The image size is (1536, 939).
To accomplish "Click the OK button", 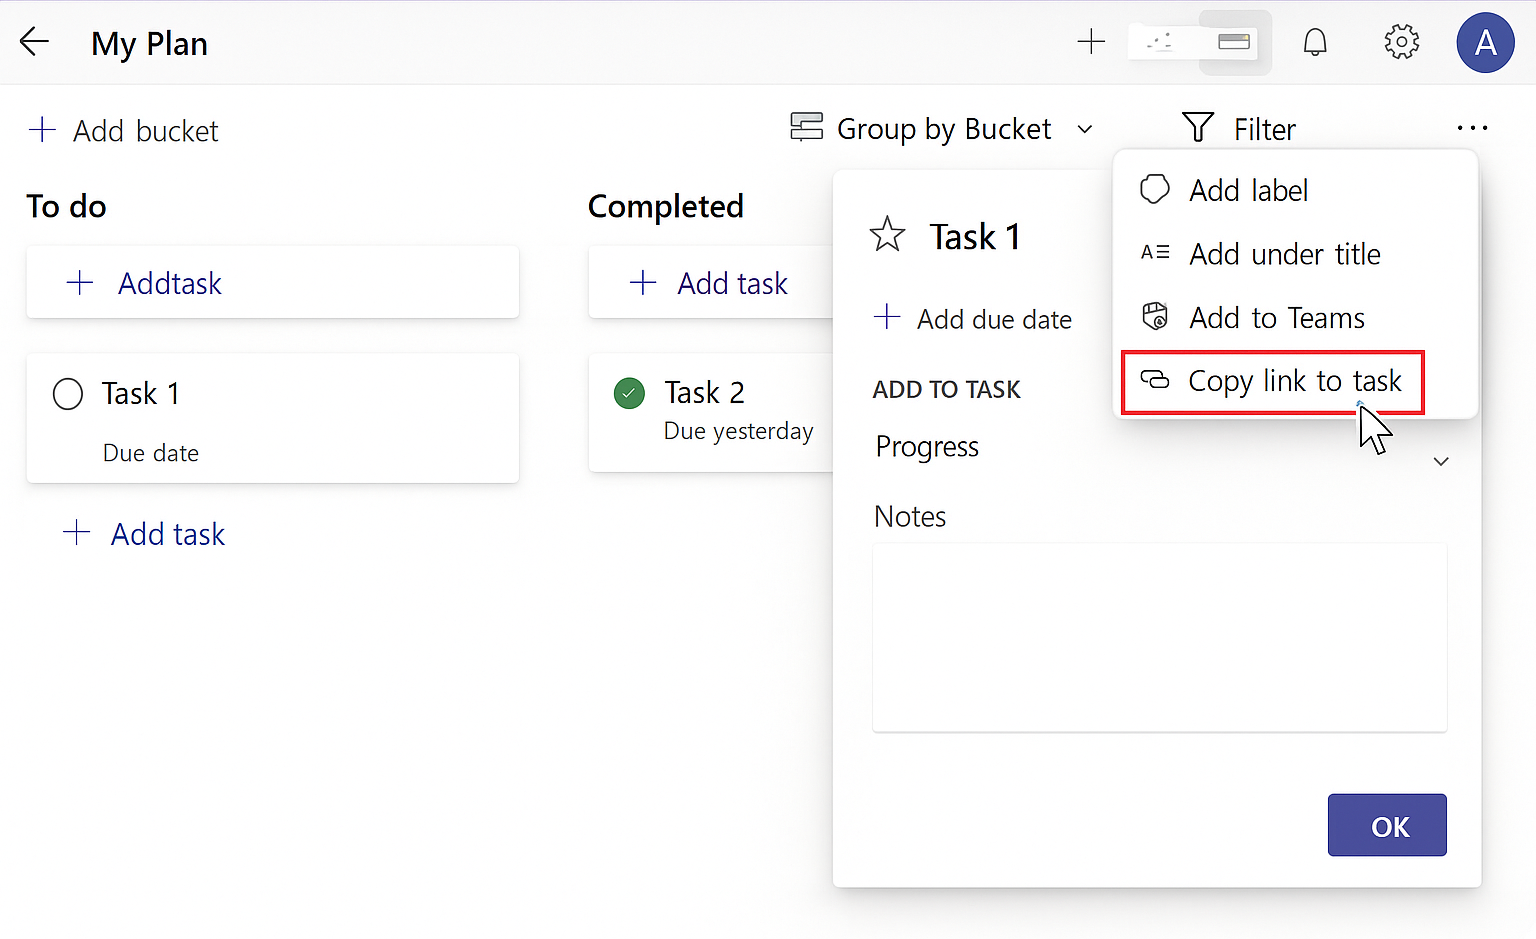I will (x=1387, y=825).
